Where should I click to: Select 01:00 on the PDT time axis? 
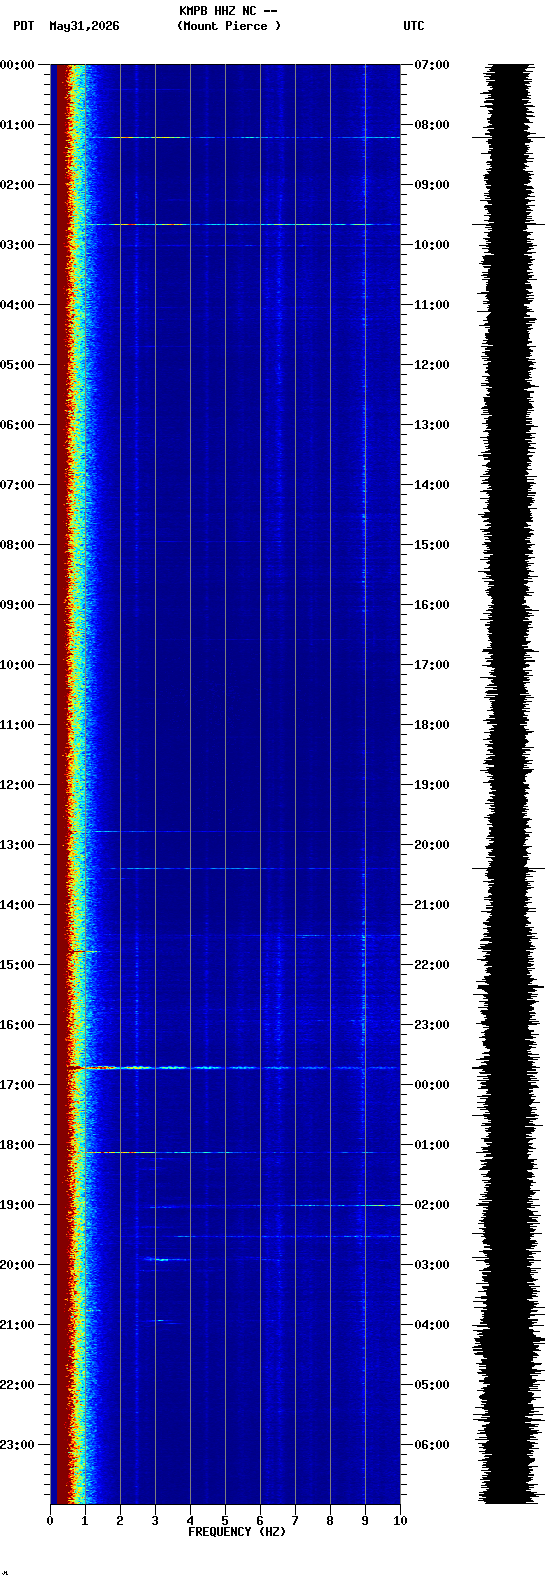click(17, 125)
